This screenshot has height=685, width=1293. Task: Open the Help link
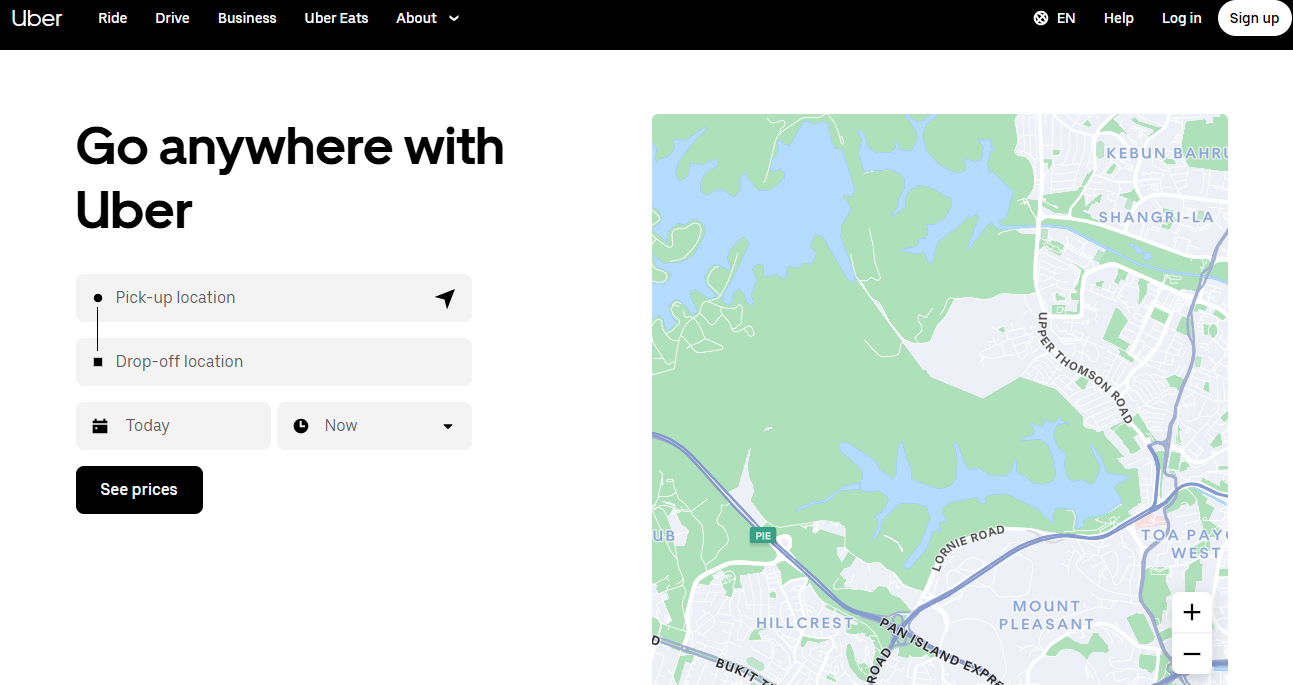[1118, 18]
